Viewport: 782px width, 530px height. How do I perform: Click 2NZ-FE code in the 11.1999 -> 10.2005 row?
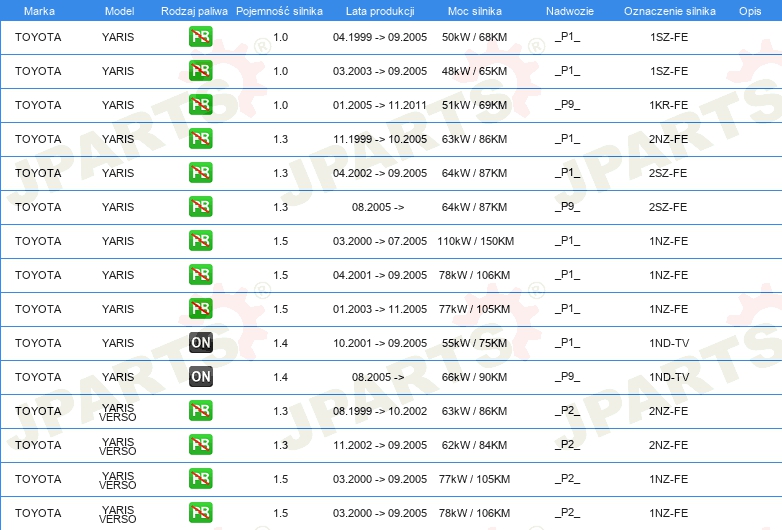point(668,139)
